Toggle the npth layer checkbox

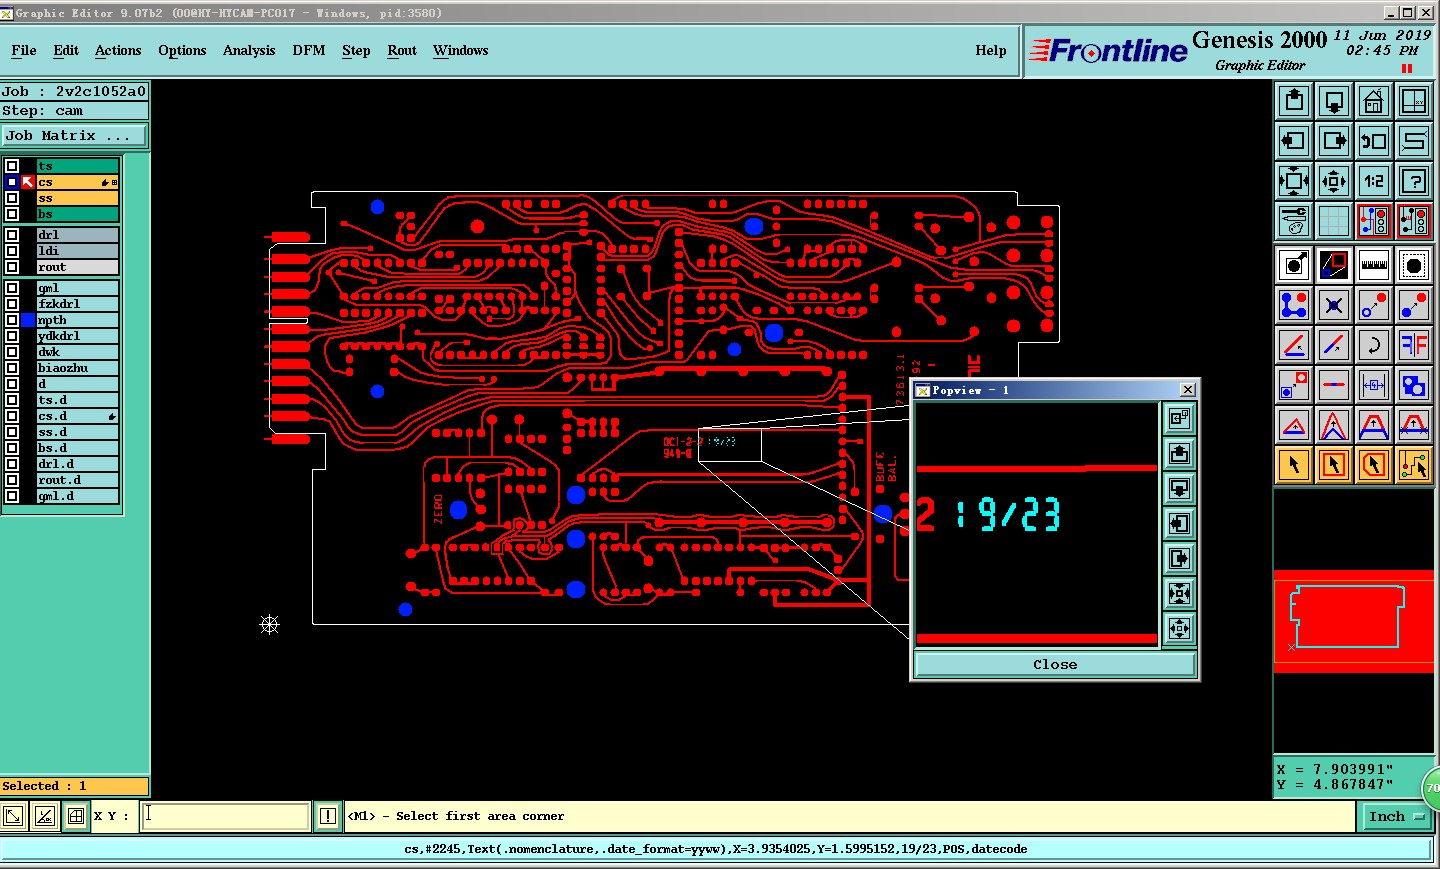coord(12,320)
